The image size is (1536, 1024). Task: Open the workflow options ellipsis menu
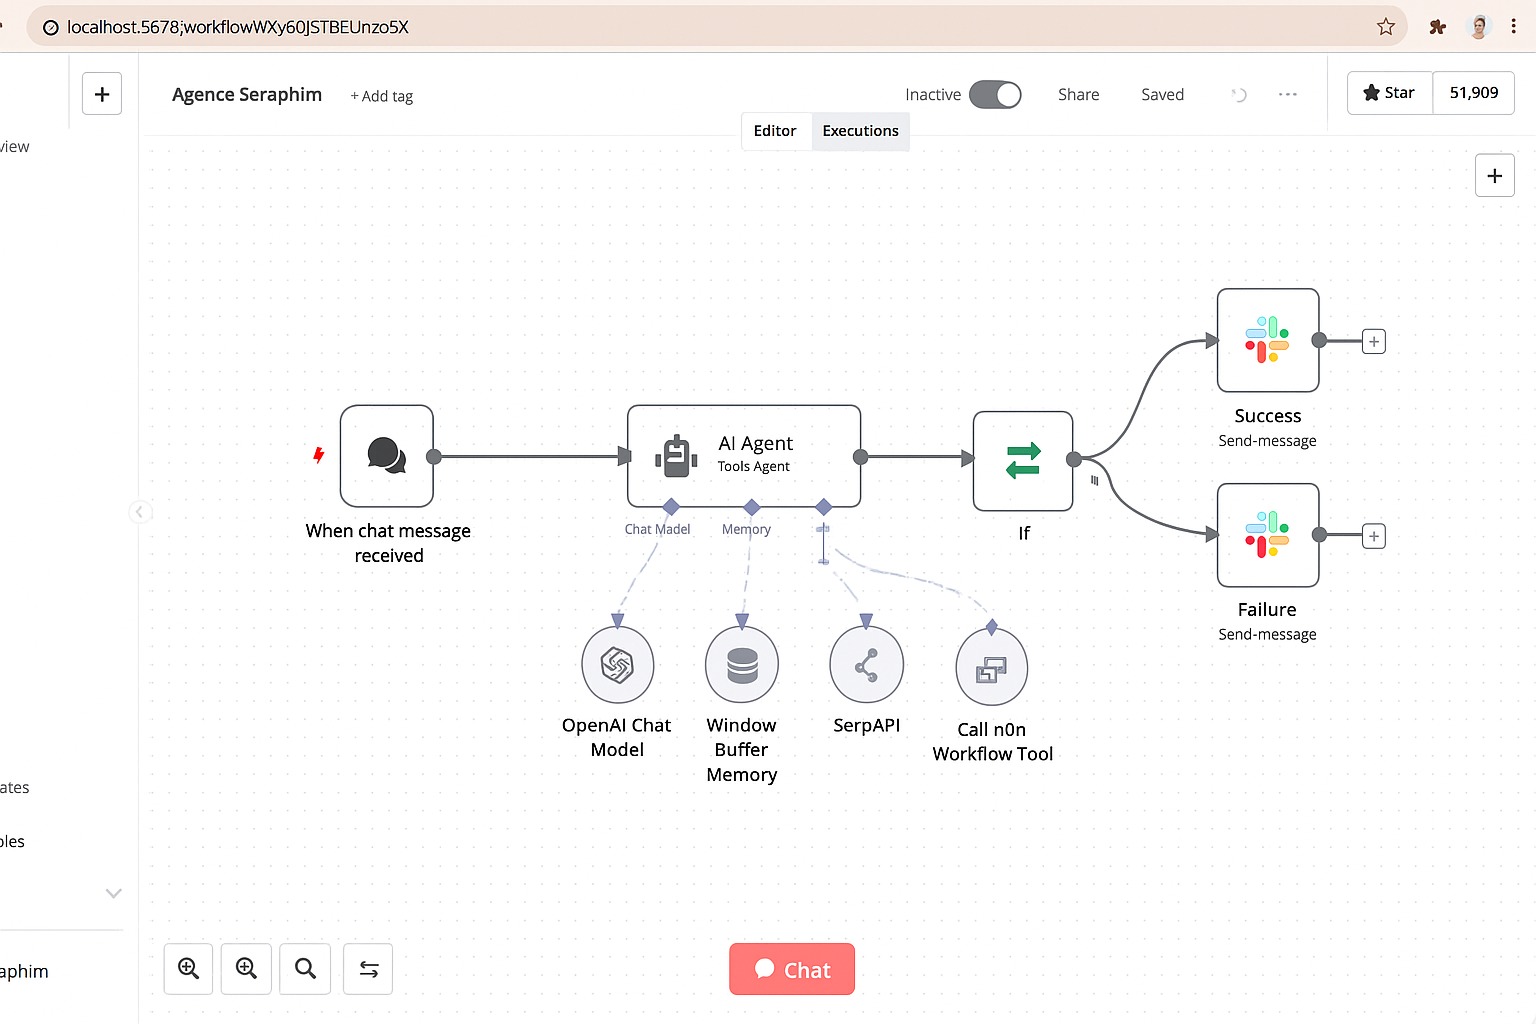click(x=1287, y=93)
